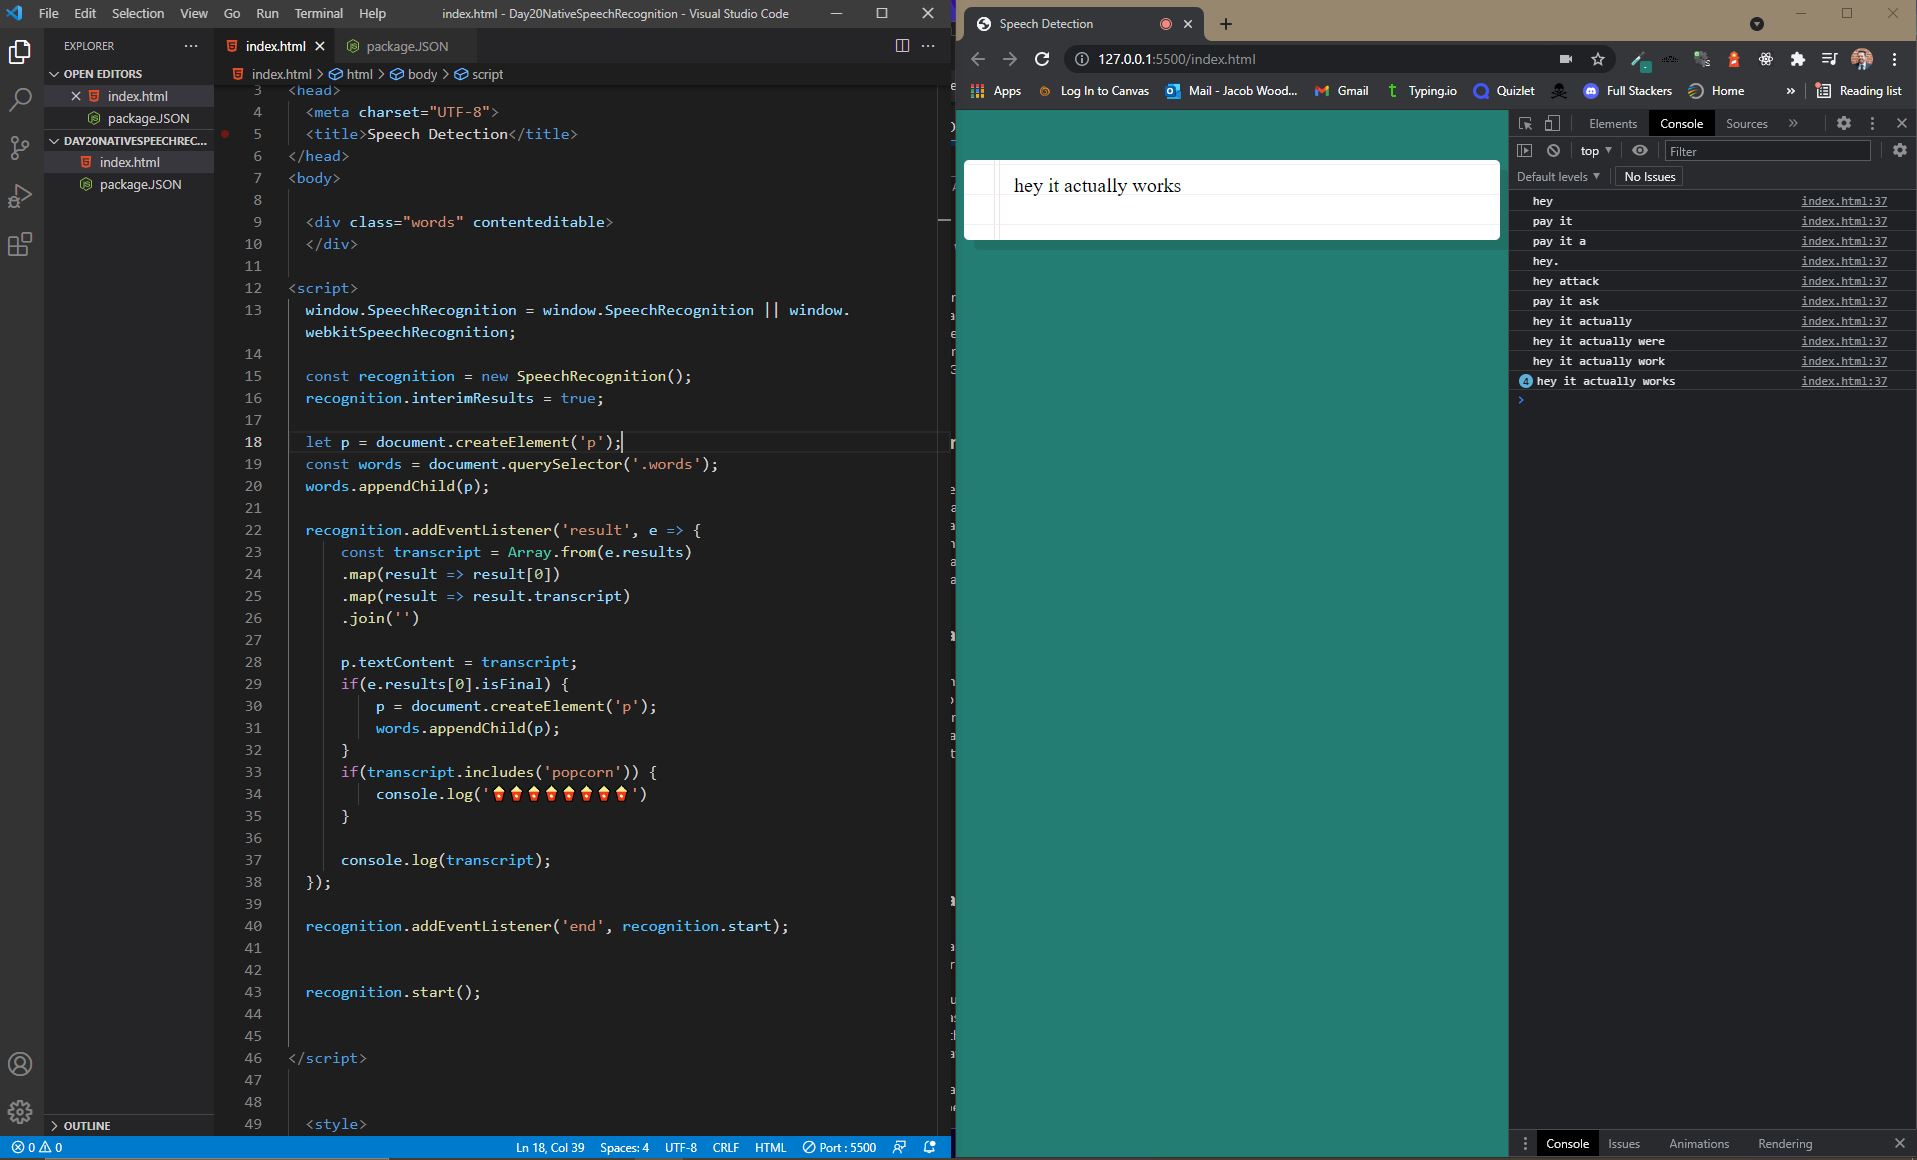Open the Accounts menu in VS Code
Image resolution: width=1917 pixels, height=1160 pixels.
click(20, 1064)
